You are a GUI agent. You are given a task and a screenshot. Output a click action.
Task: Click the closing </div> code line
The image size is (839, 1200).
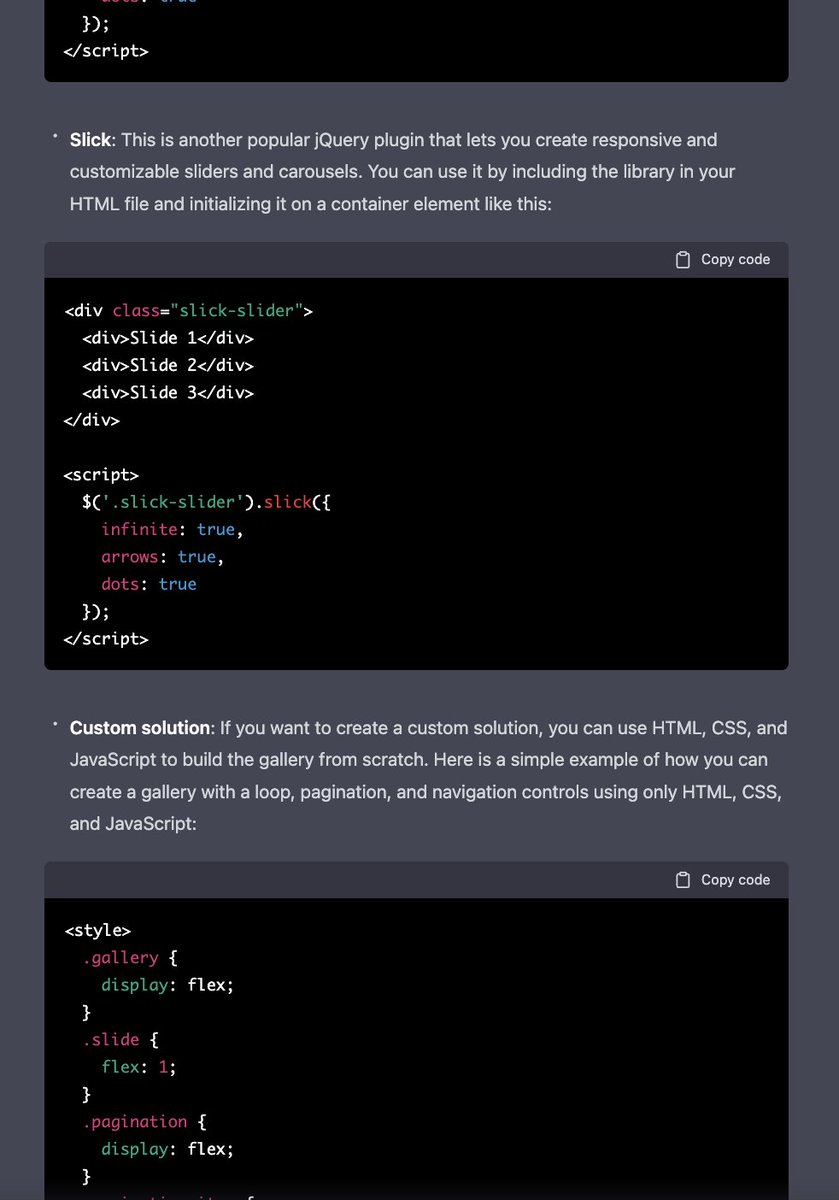click(92, 420)
